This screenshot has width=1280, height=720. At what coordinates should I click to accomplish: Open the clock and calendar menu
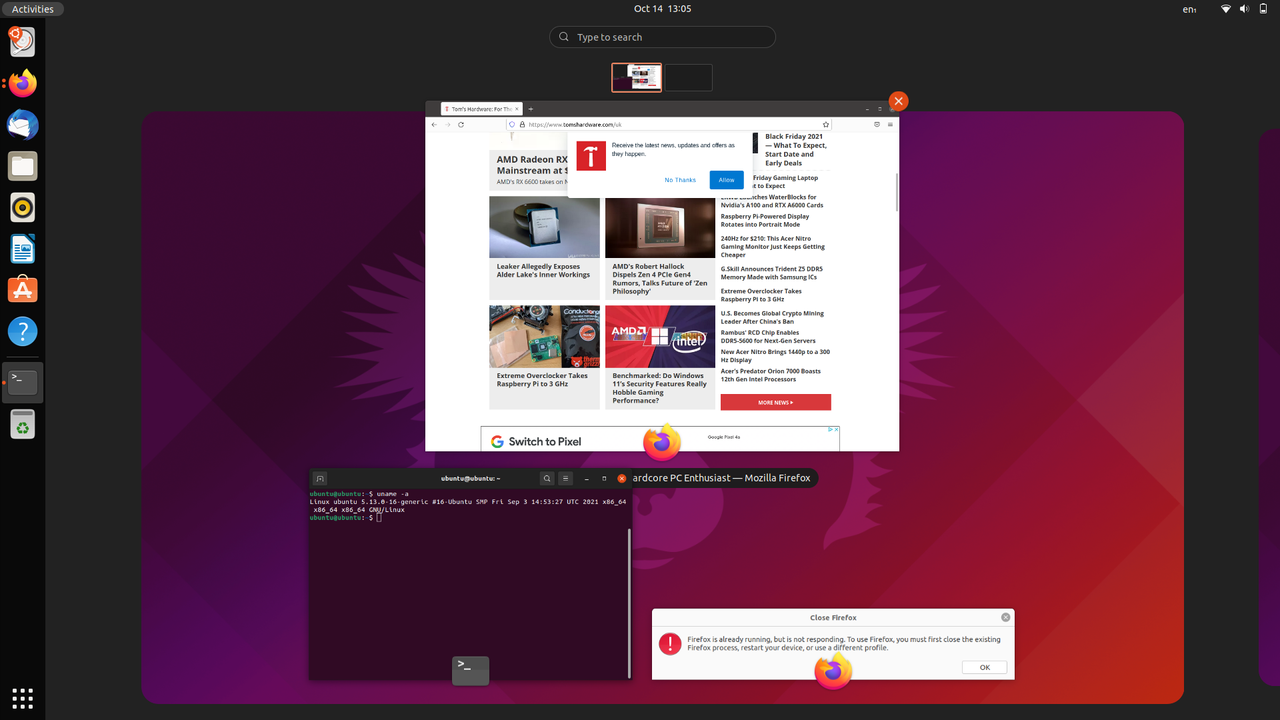pyautogui.click(x=662, y=8)
